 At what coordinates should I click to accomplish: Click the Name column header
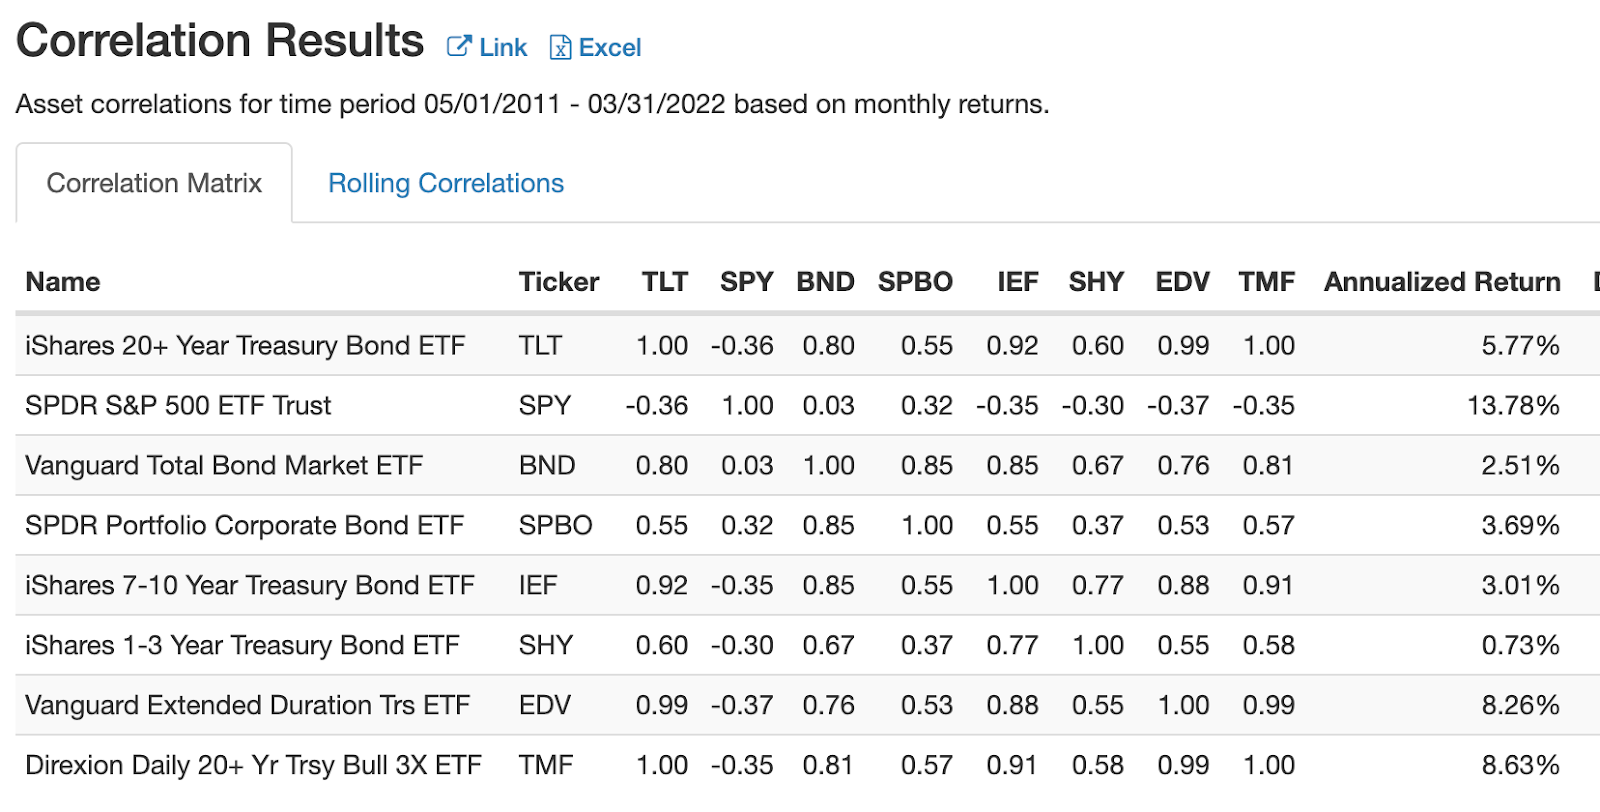[x=63, y=282]
